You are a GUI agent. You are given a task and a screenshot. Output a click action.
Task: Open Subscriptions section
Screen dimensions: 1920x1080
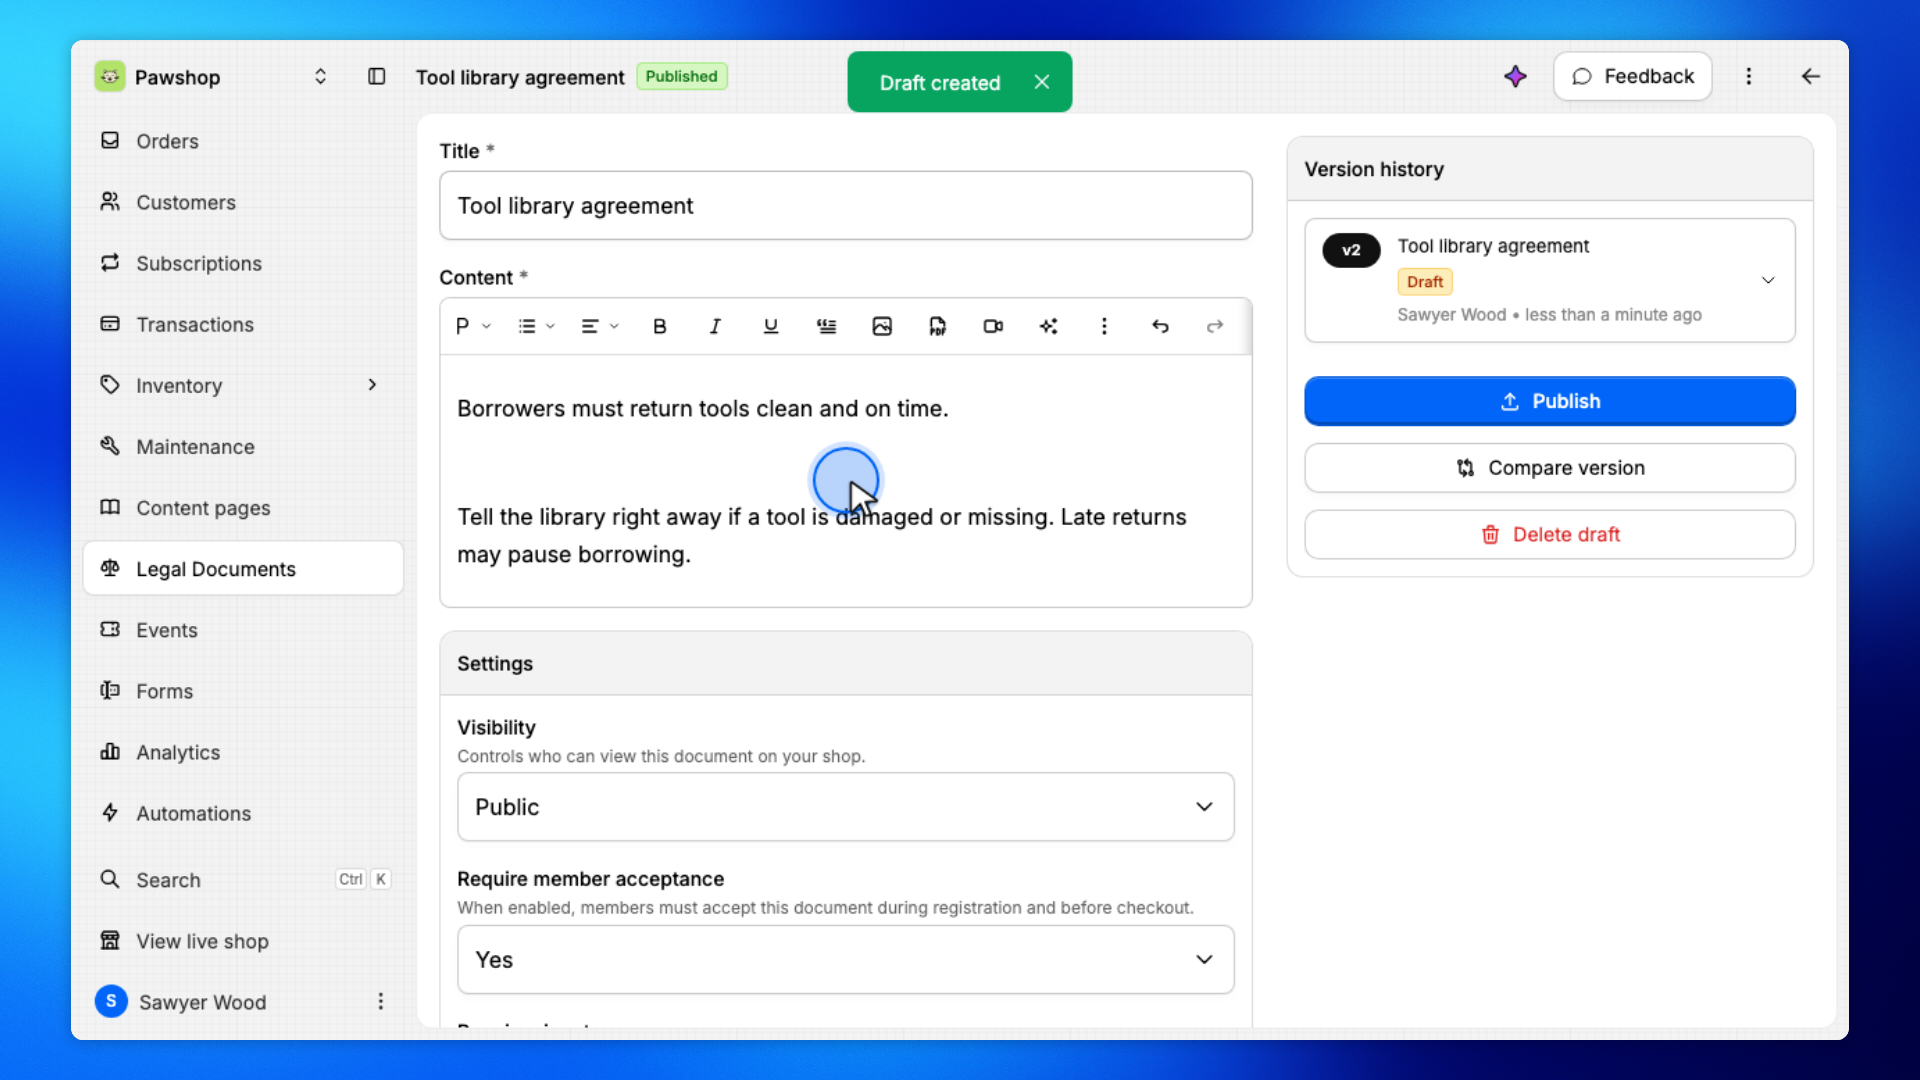tap(243, 263)
